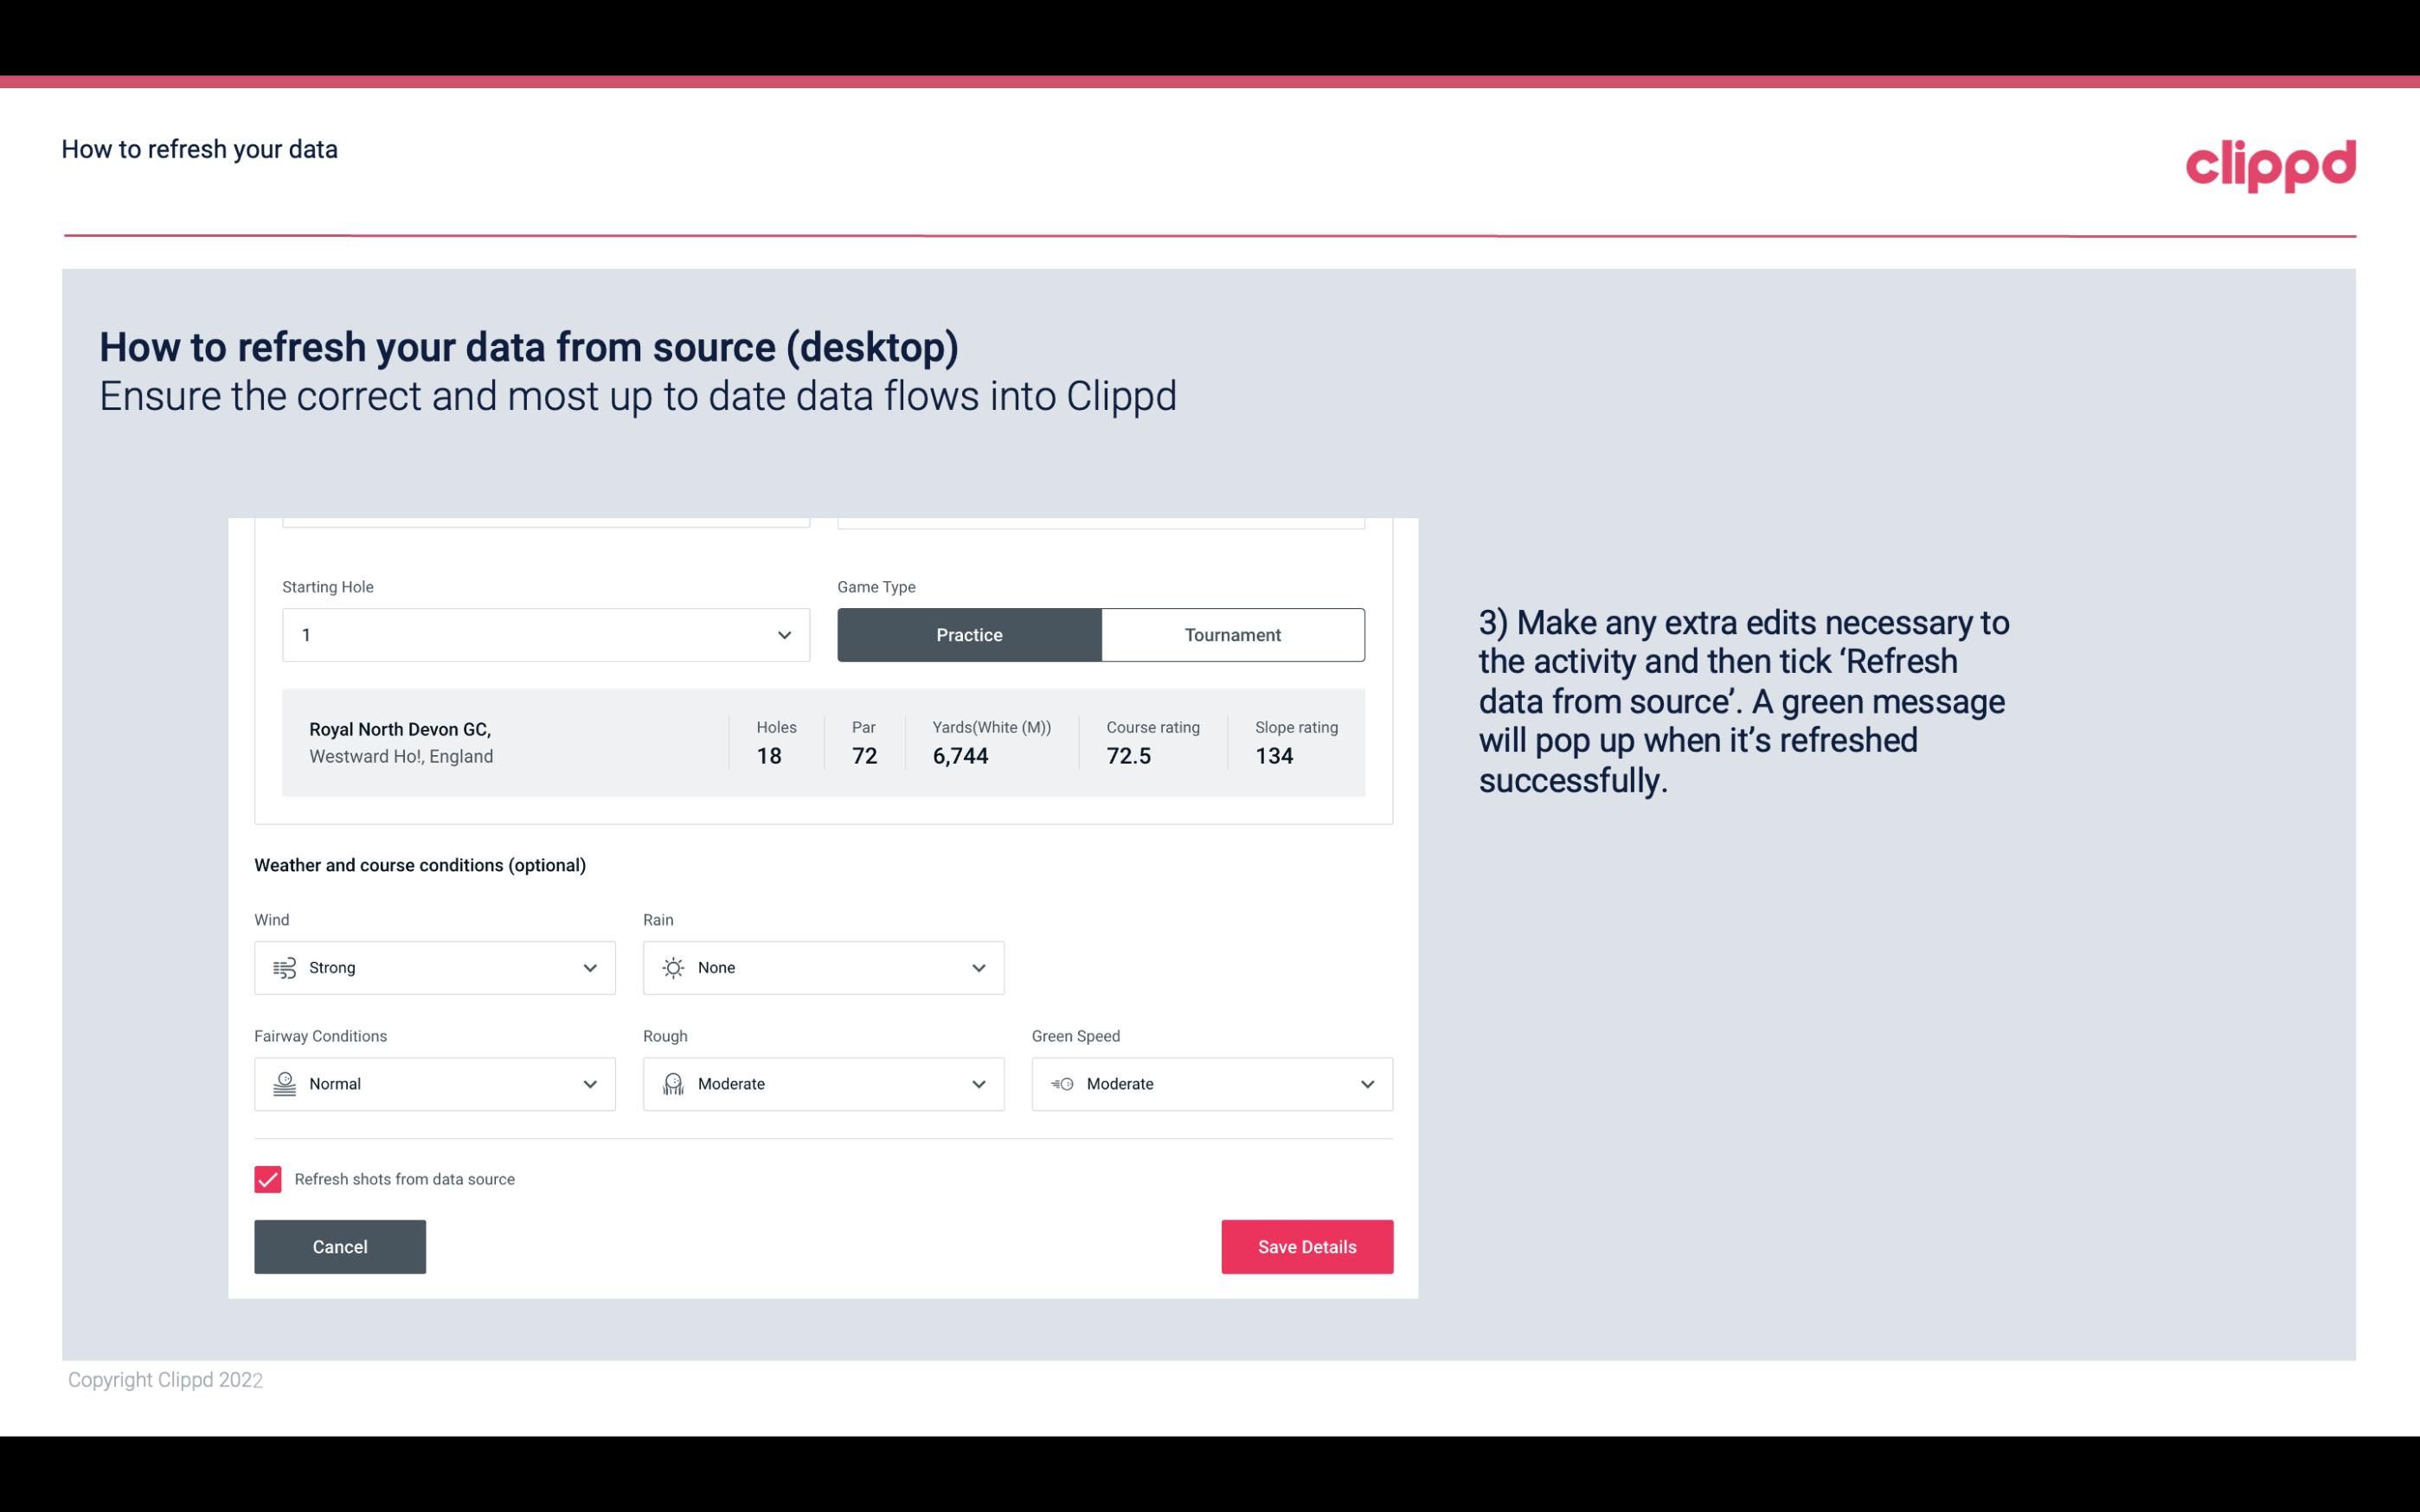This screenshot has height=1512, width=2420.
Task: Select the Practice game type tab
Action: click(x=969, y=634)
